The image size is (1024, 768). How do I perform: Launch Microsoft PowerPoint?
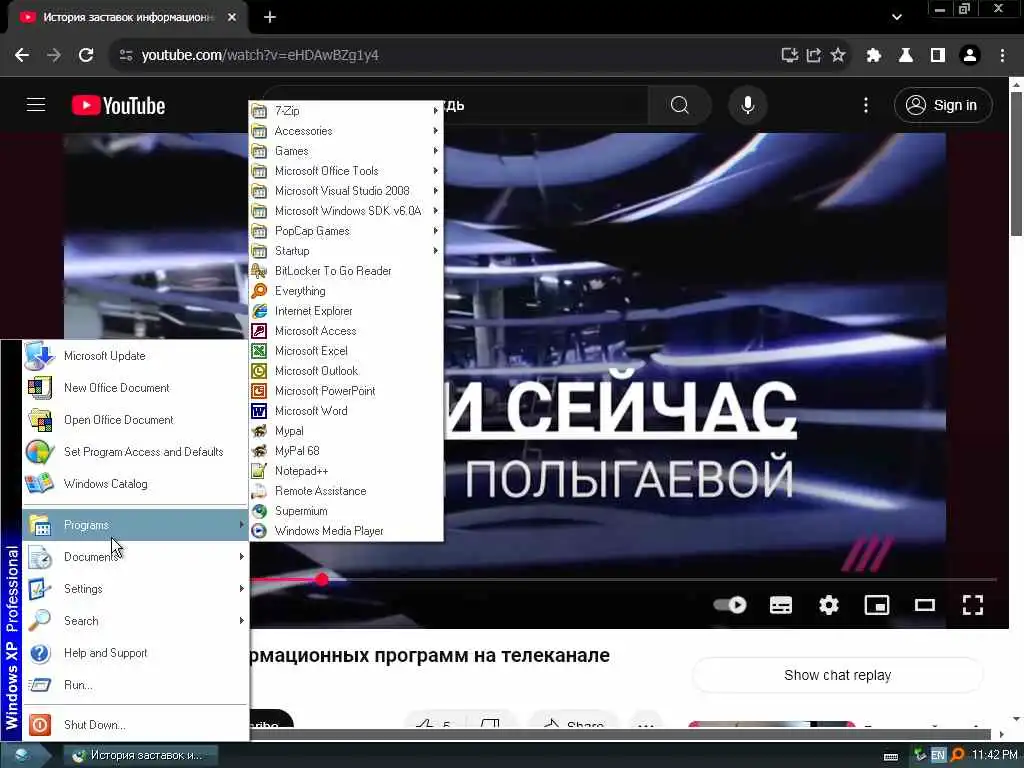click(346, 391)
